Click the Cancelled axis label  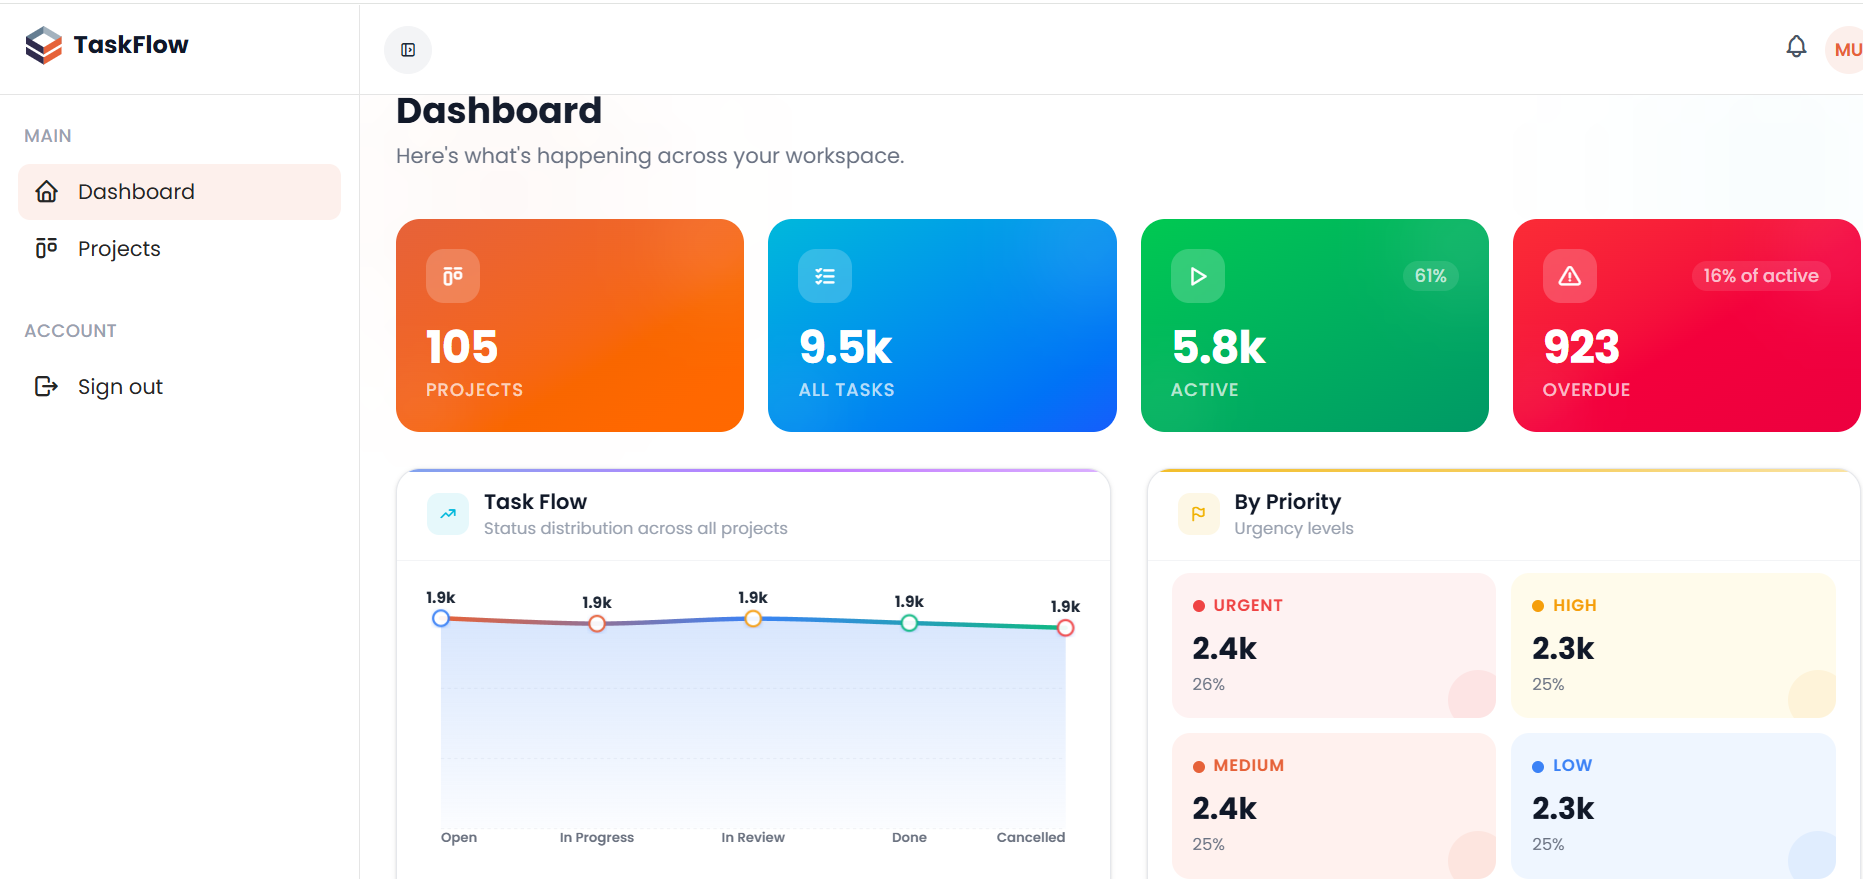1031,838
